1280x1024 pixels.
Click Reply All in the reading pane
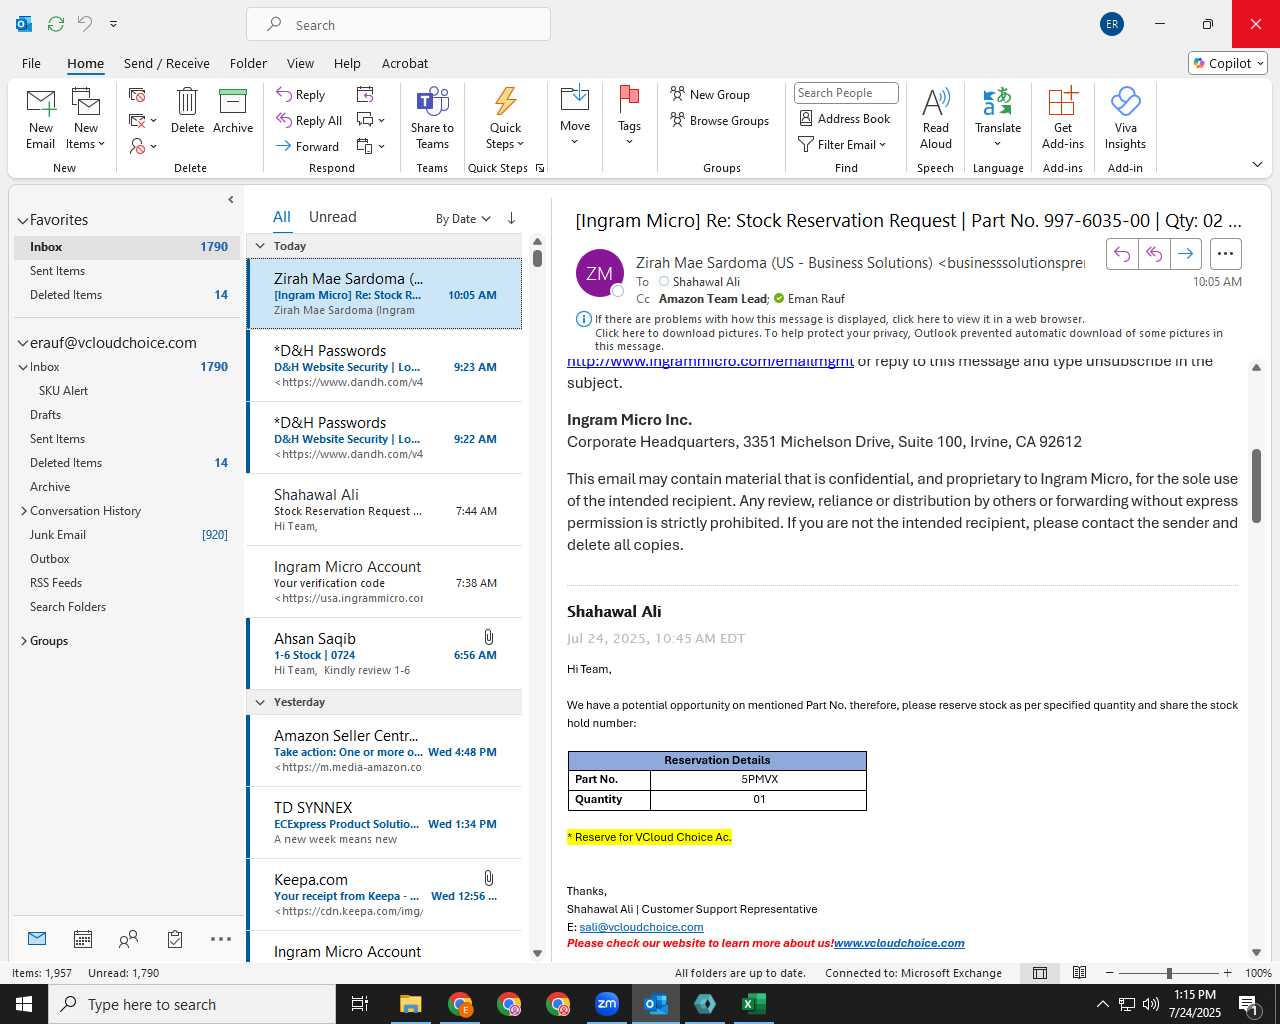click(1154, 254)
